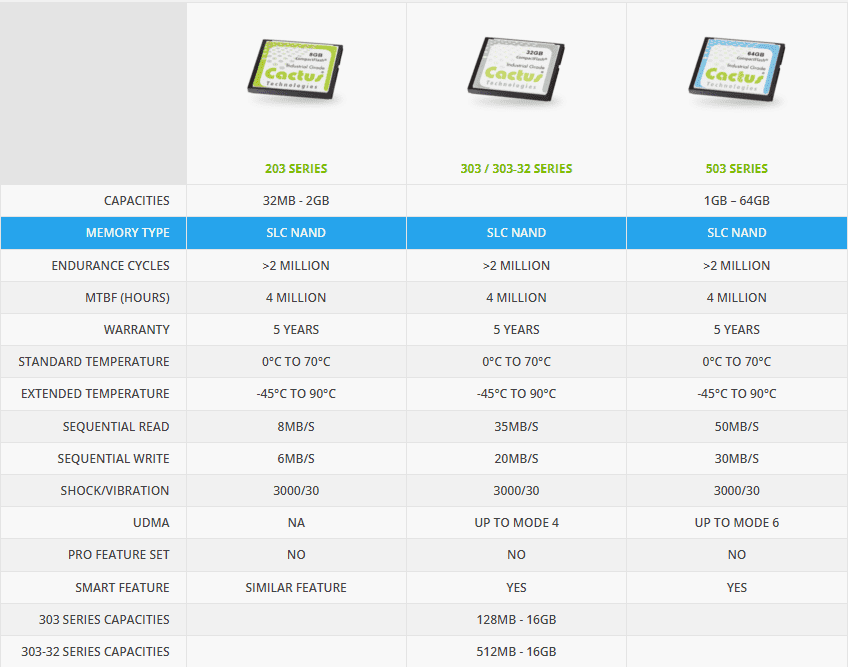
Task: Select the 32MB - 2GB capacity cell
Action: coord(296,201)
